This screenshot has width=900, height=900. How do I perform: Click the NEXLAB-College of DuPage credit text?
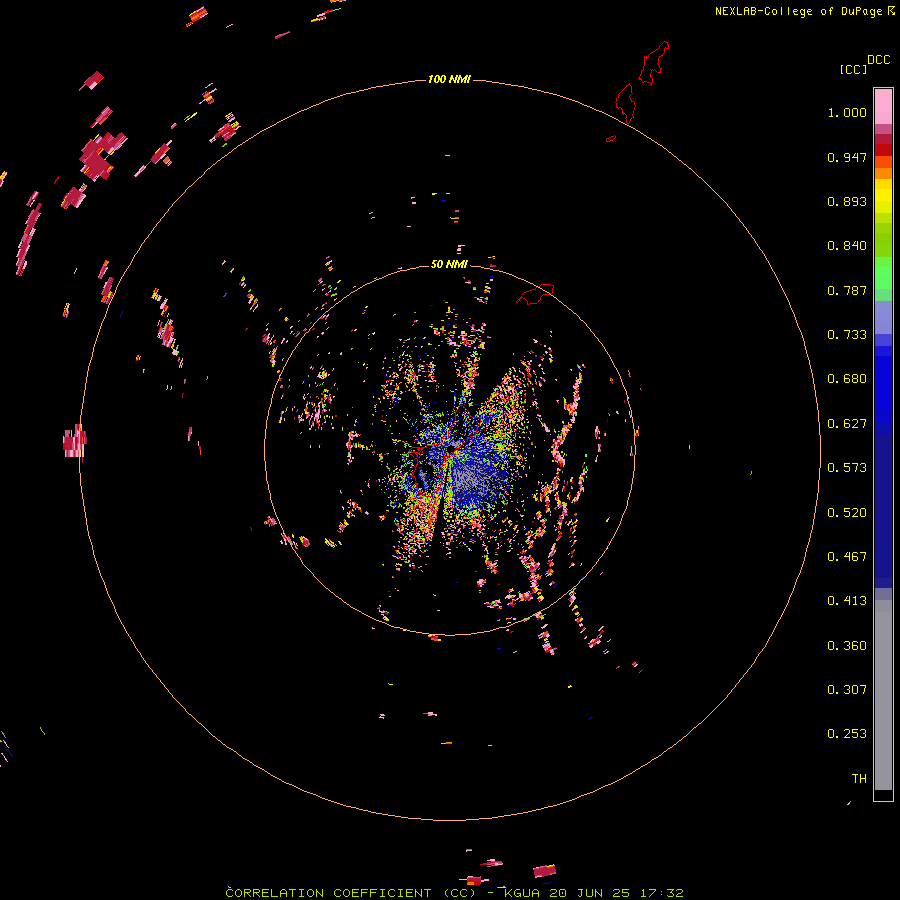coord(798,11)
